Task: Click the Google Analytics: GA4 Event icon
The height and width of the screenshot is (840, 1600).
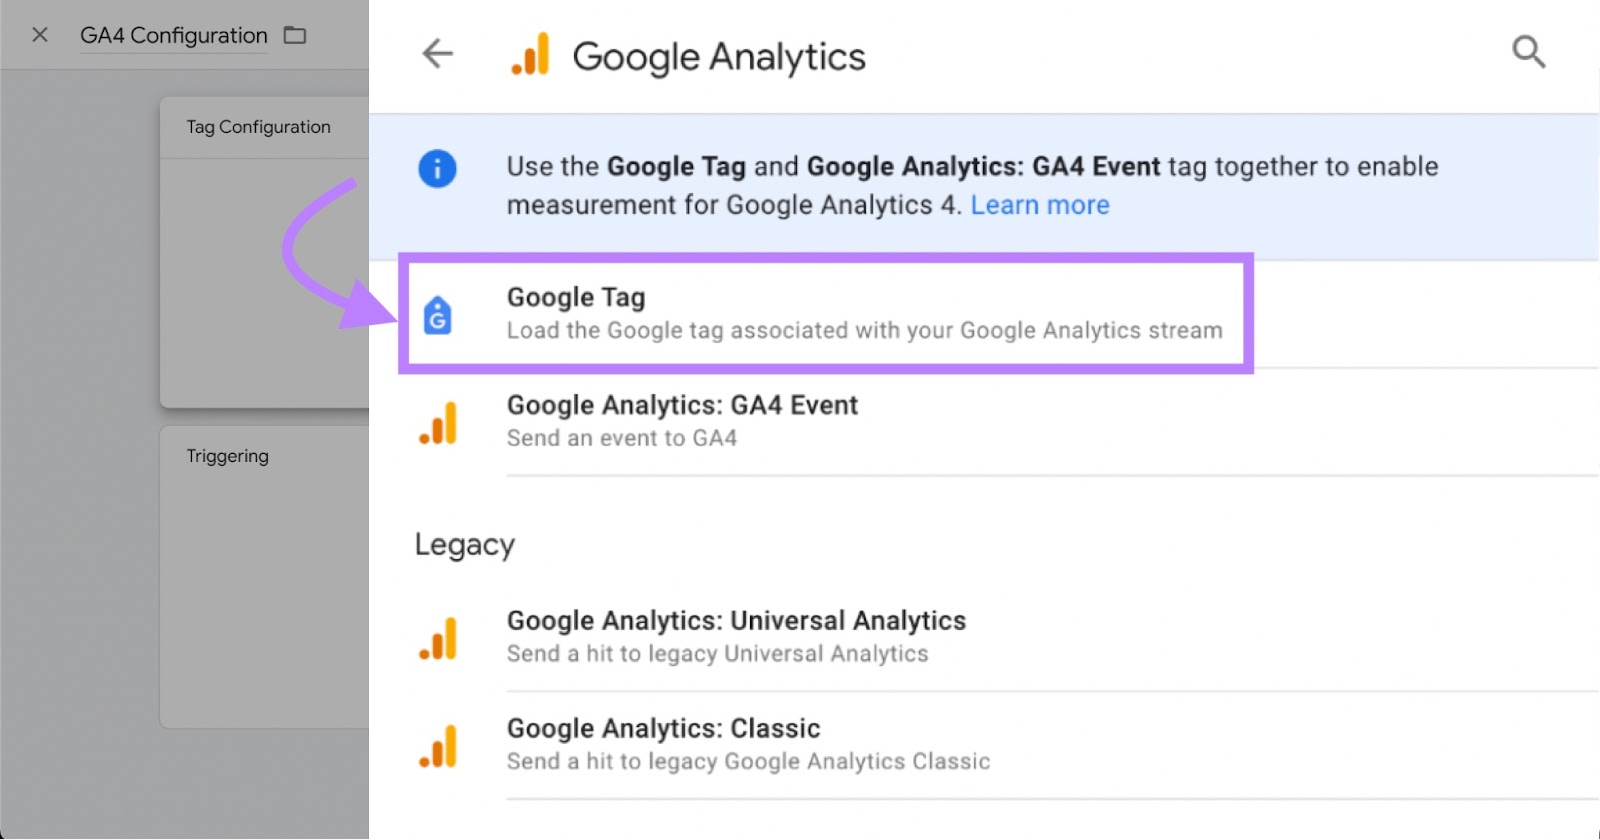Action: click(x=440, y=422)
